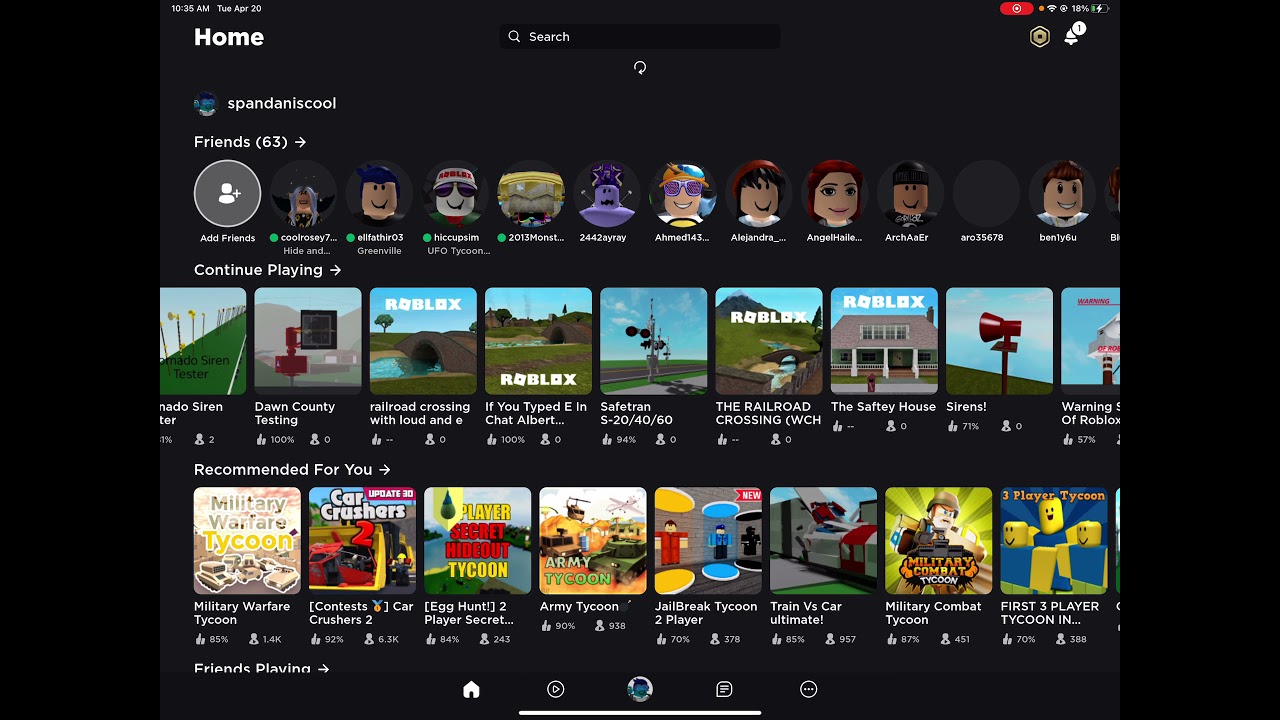Open friend AngelHaile avatar
The image size is (1280, 720).
point(834,193)
